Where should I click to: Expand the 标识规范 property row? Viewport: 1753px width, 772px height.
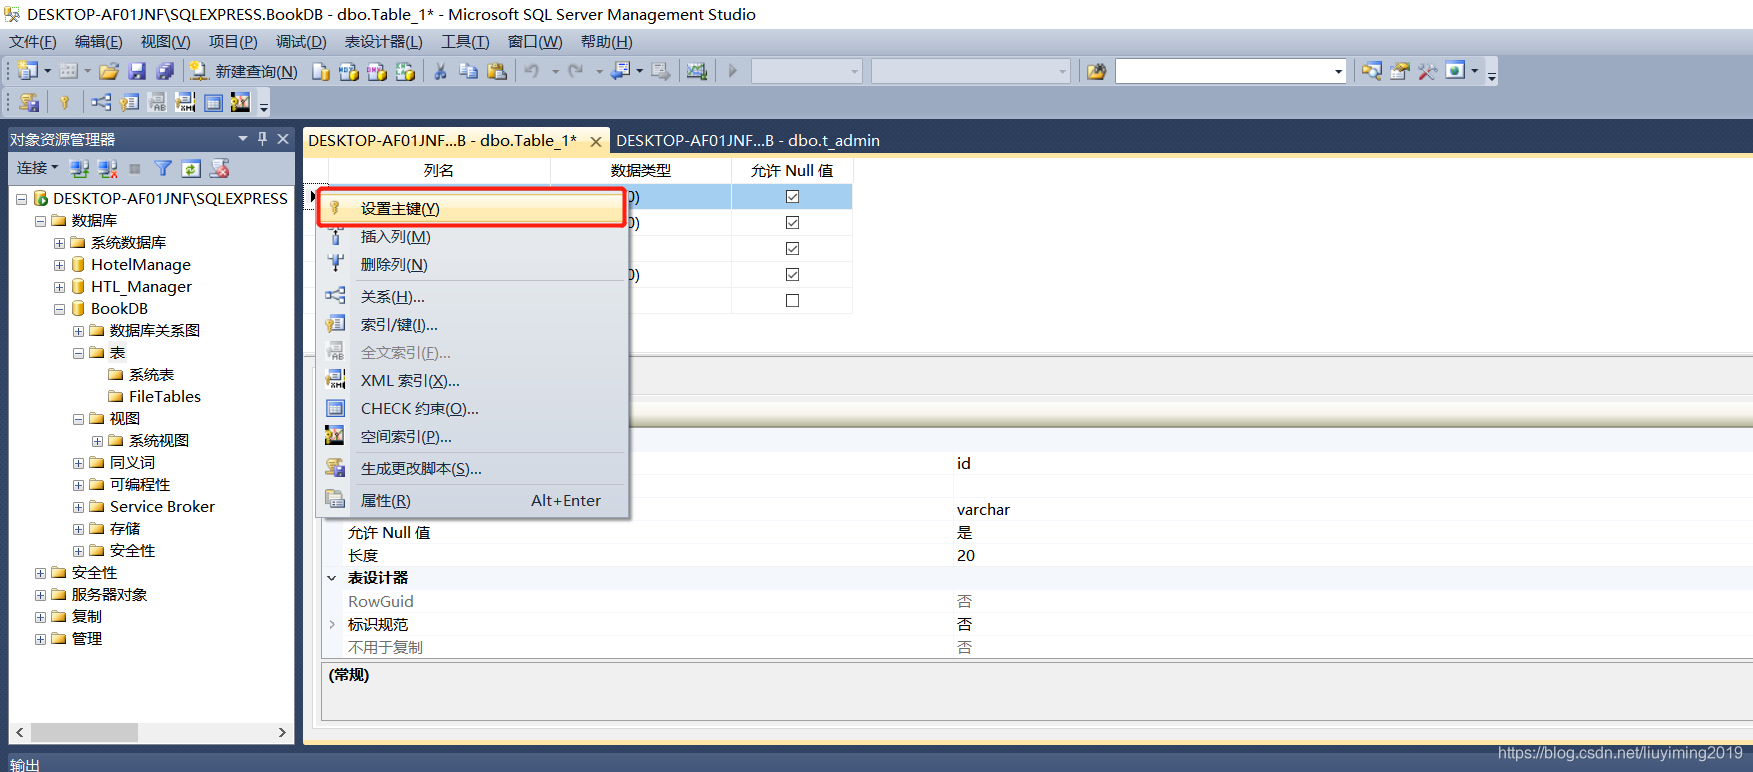[x=332, y=624]
